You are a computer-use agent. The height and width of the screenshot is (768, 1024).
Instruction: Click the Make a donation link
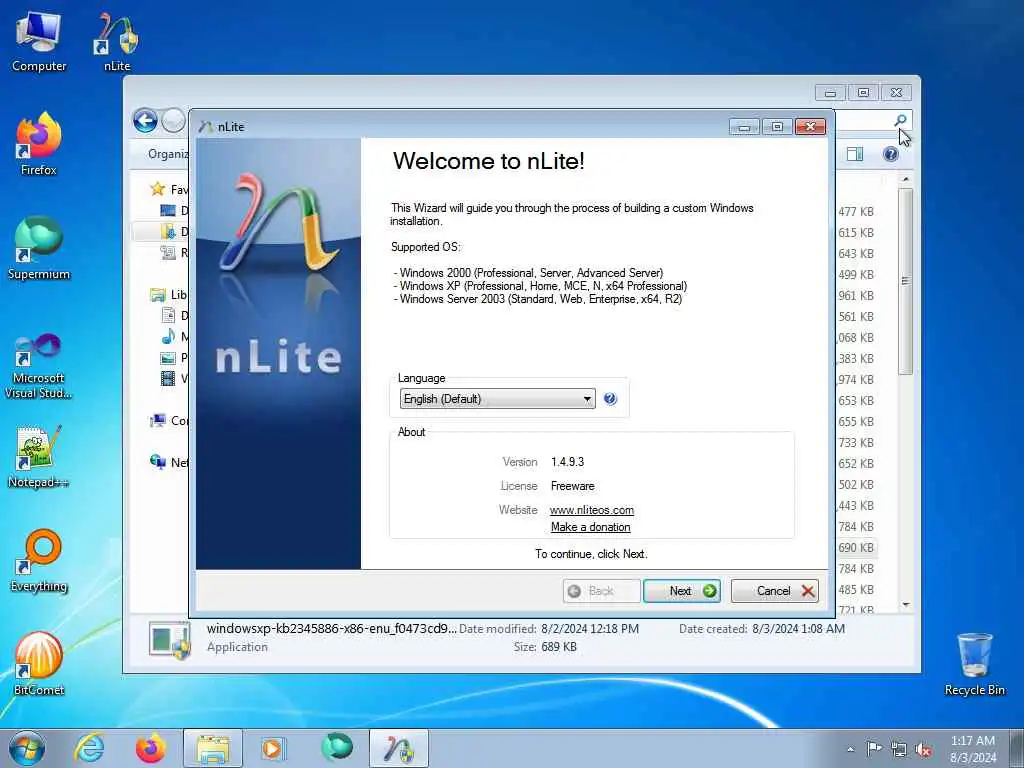click(x=590, y=527)
